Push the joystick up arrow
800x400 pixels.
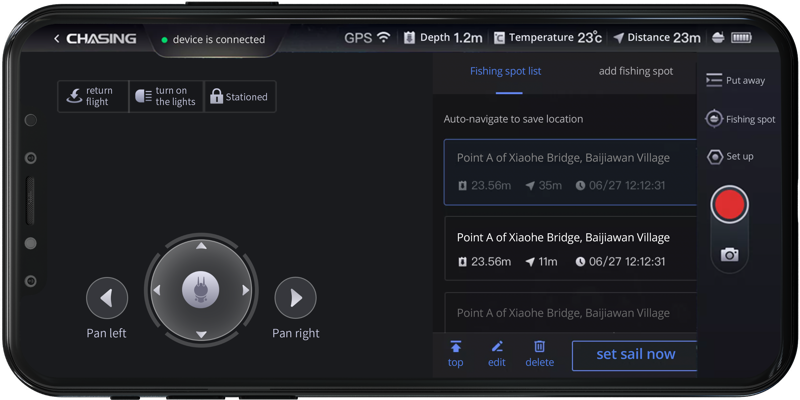pos(202,246)
